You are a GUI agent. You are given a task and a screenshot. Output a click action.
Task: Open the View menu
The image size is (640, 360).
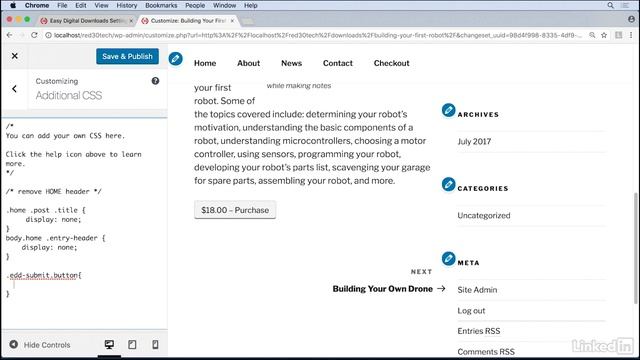point(101,5)
